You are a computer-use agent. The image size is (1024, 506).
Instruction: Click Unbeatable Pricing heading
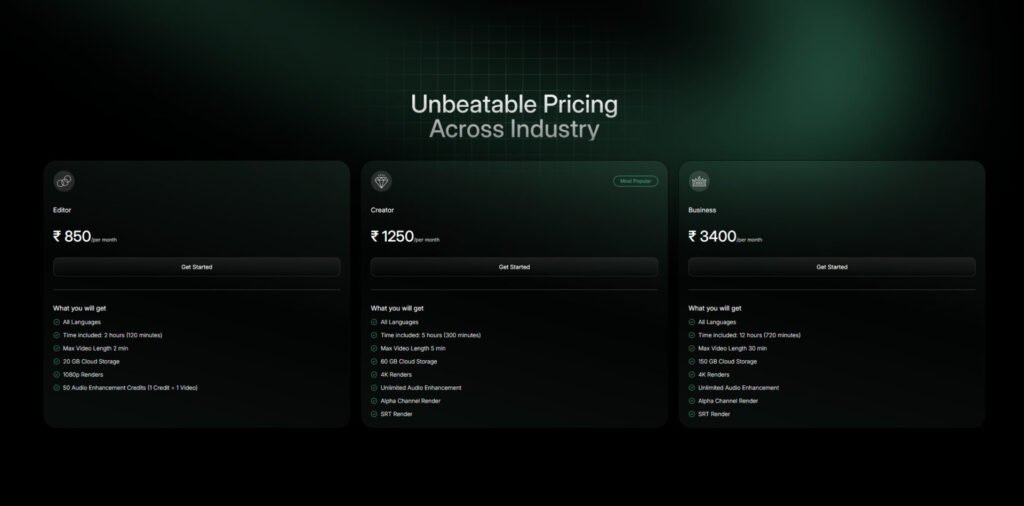coord(514,104)
